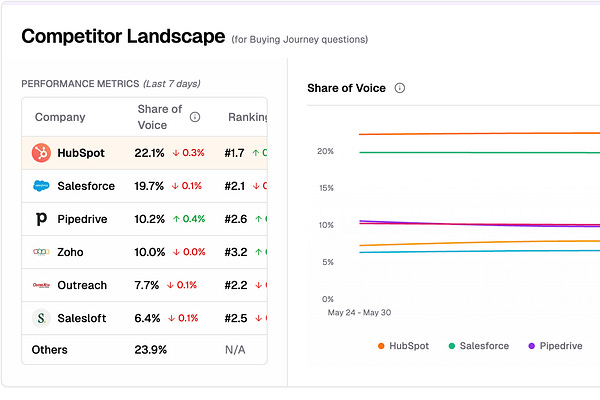Screen dimensions: 600x400
Task: Click Outreach's 7.7% share value
Action: (147, 285)
